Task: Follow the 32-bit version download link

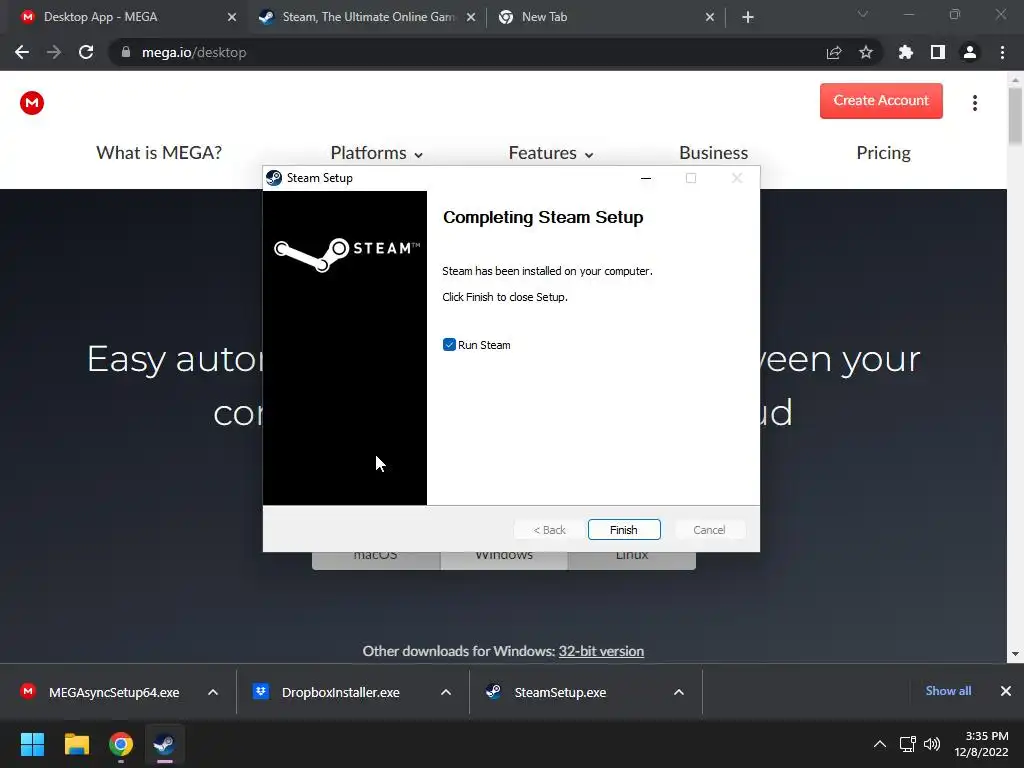Action: click(x=601, y=651)
